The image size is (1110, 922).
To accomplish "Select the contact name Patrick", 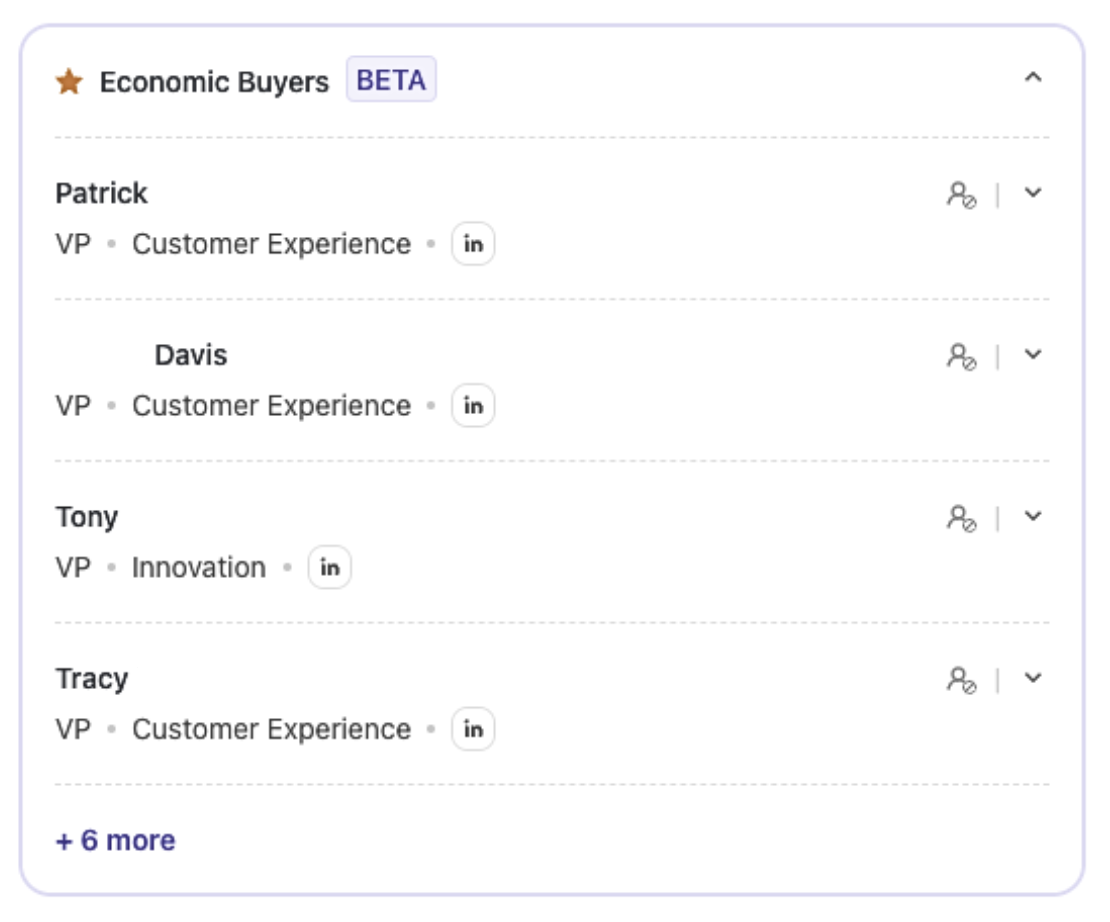I will (101, 193).
